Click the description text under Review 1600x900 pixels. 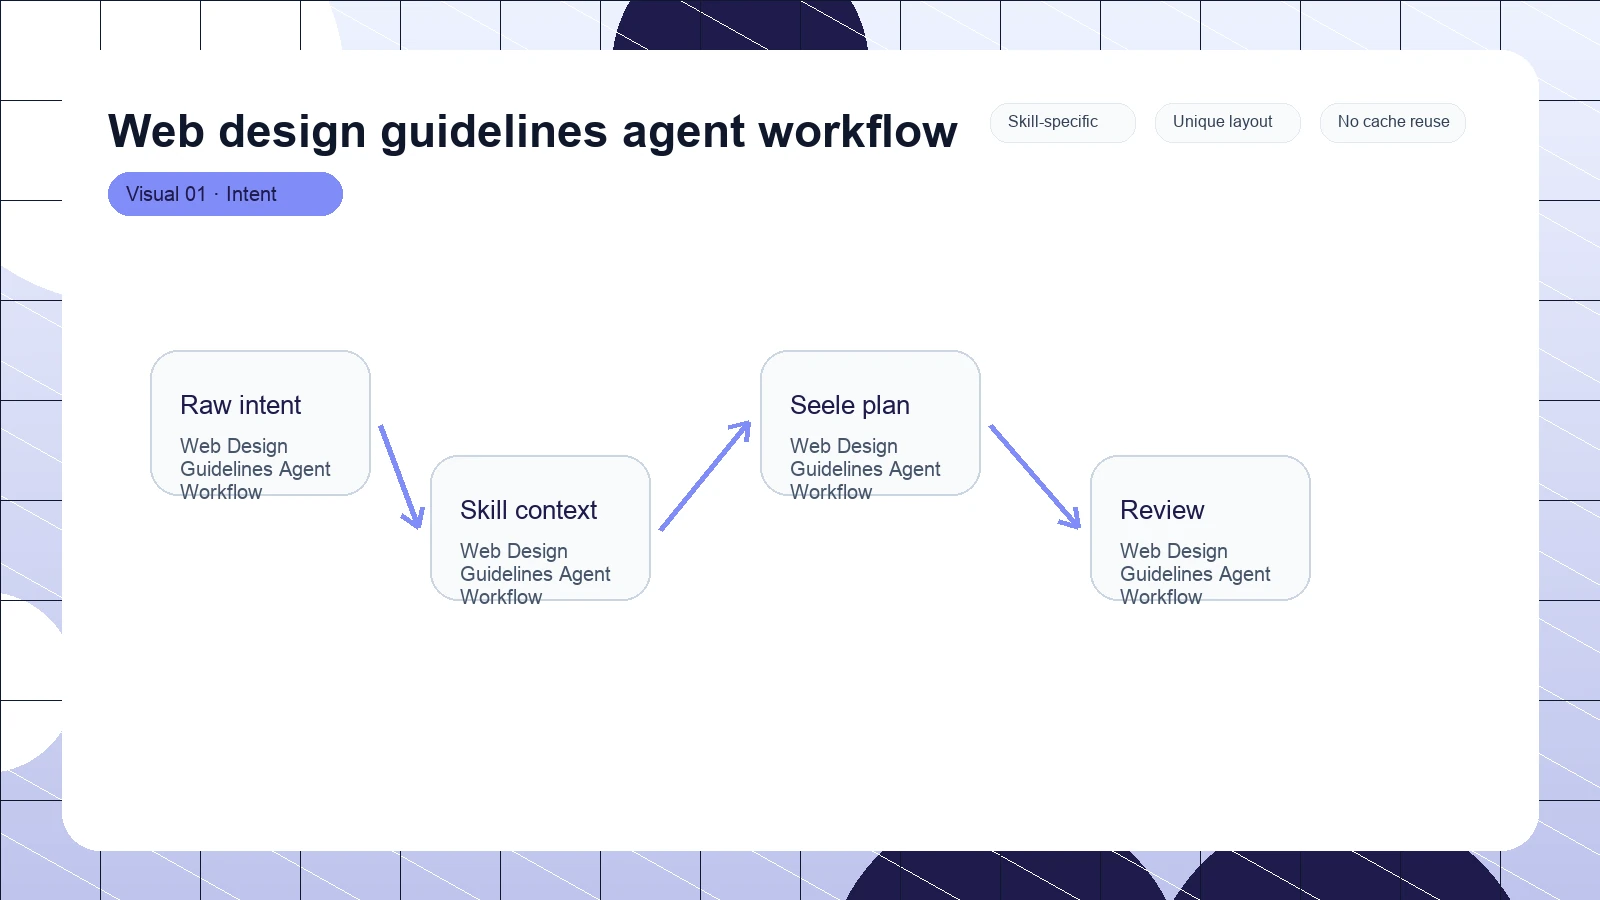pos(1195,574)
